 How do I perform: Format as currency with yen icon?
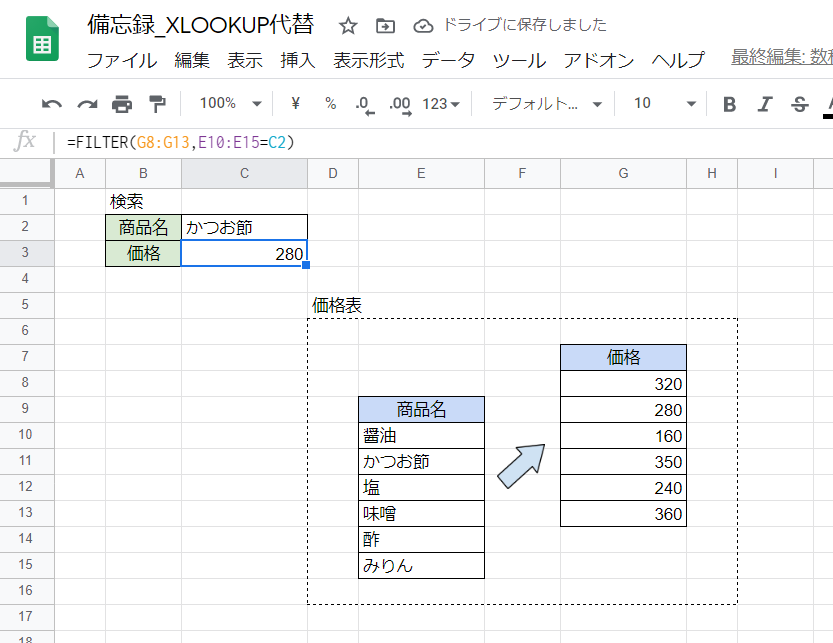(296, 103)
